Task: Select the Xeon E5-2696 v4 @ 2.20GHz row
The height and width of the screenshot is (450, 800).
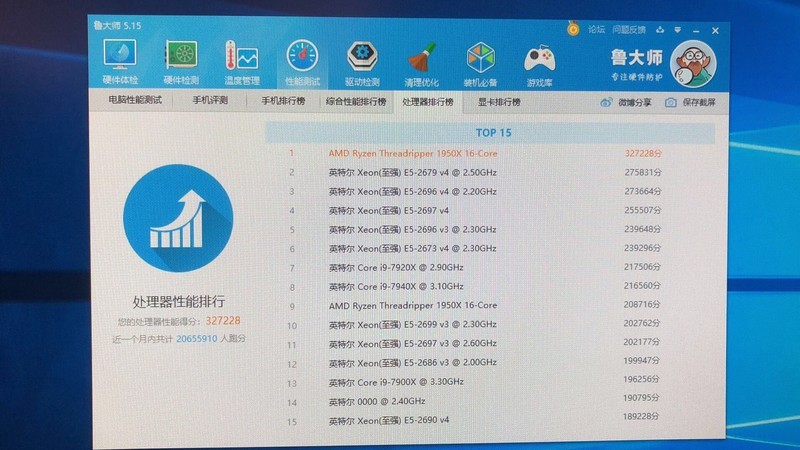Action: pos(476,191)
